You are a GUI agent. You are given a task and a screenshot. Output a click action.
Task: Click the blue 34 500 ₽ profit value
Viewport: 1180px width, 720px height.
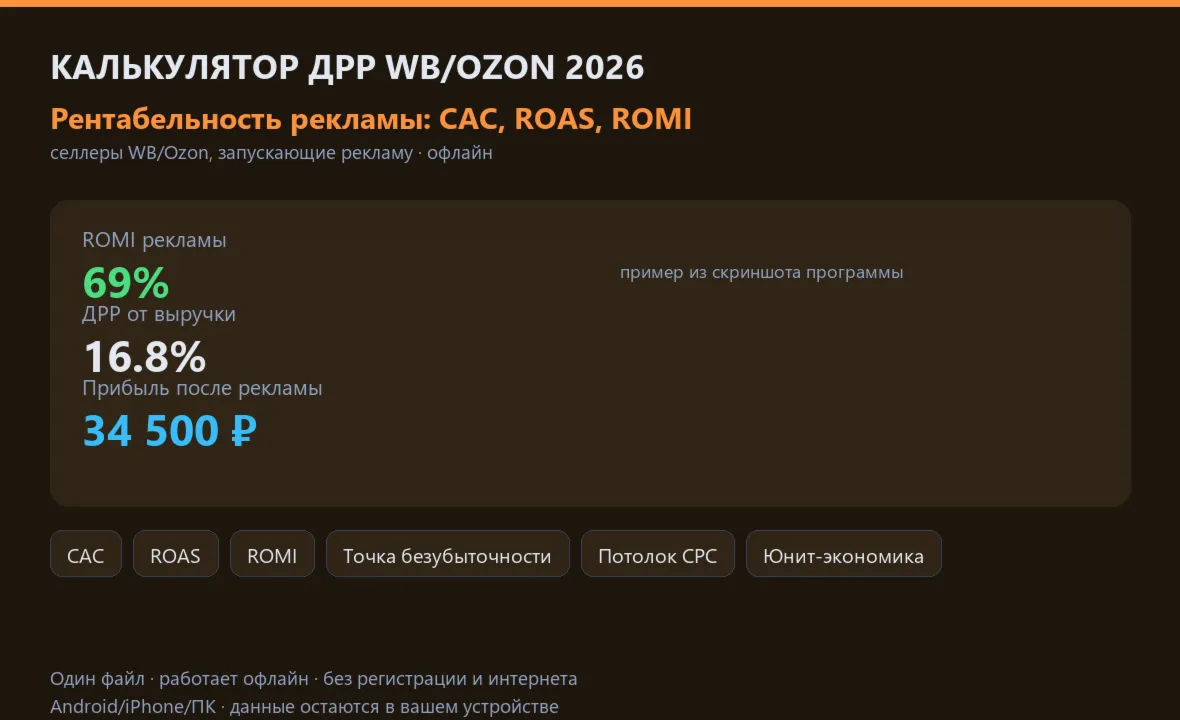click(169, 431)
